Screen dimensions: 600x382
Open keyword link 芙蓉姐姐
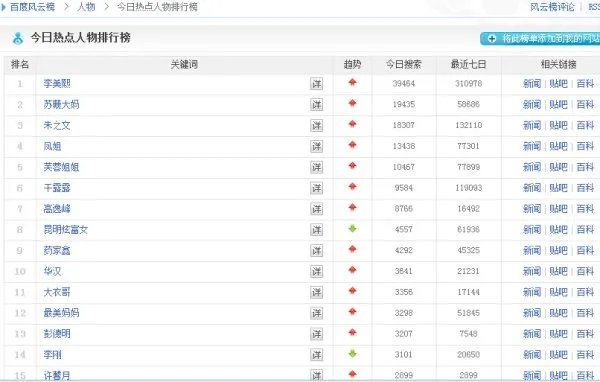(x=61, y=167)
